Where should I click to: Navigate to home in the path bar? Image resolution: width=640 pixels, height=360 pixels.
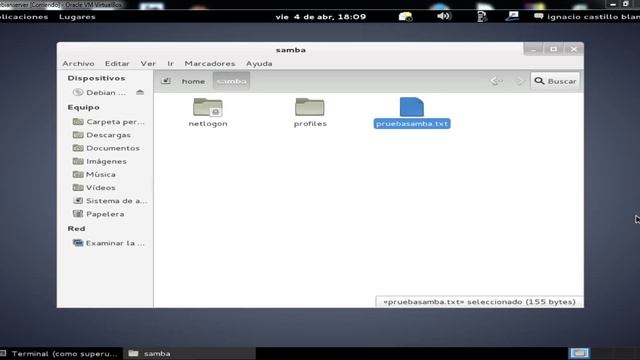193,81
